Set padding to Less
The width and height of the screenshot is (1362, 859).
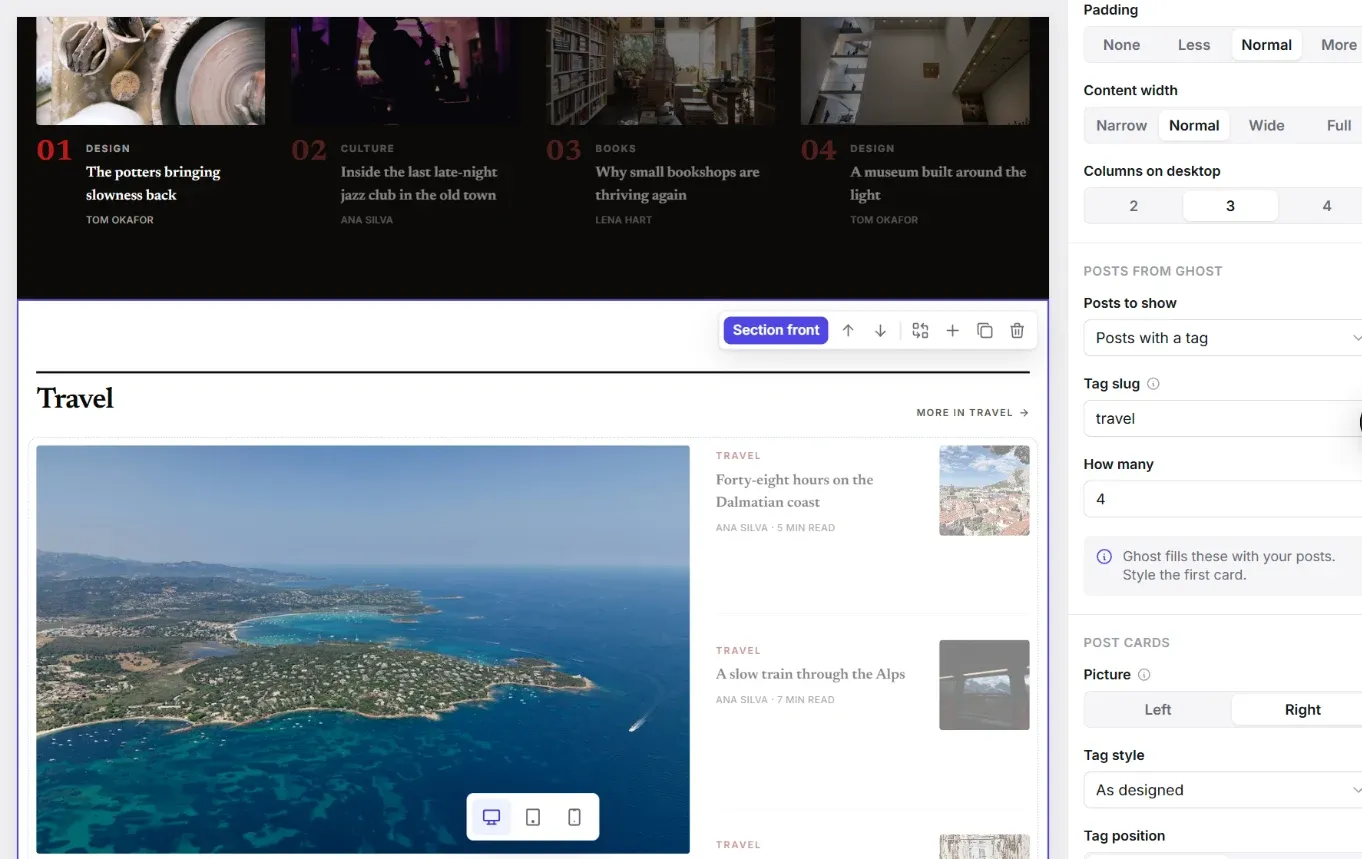[x=1194, y=45]
